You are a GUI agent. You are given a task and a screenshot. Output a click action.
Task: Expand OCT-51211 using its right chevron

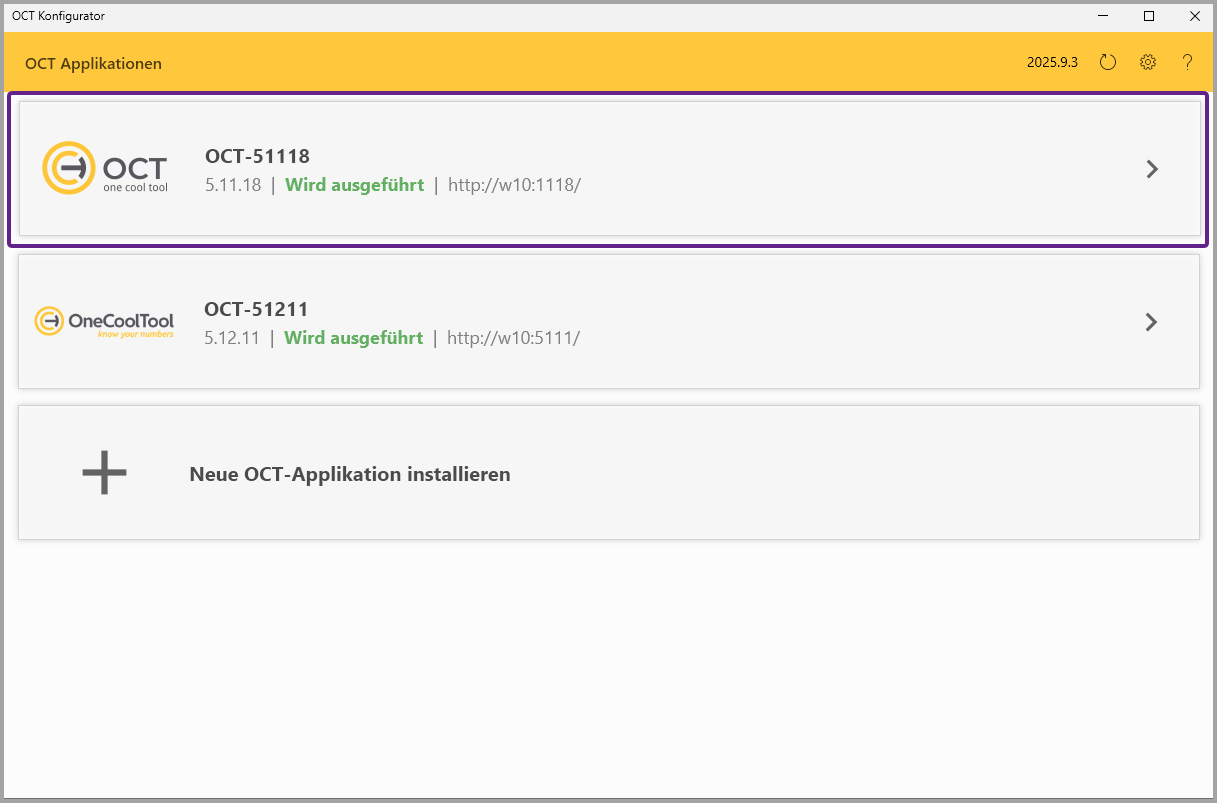click(x=1151, y=322)
